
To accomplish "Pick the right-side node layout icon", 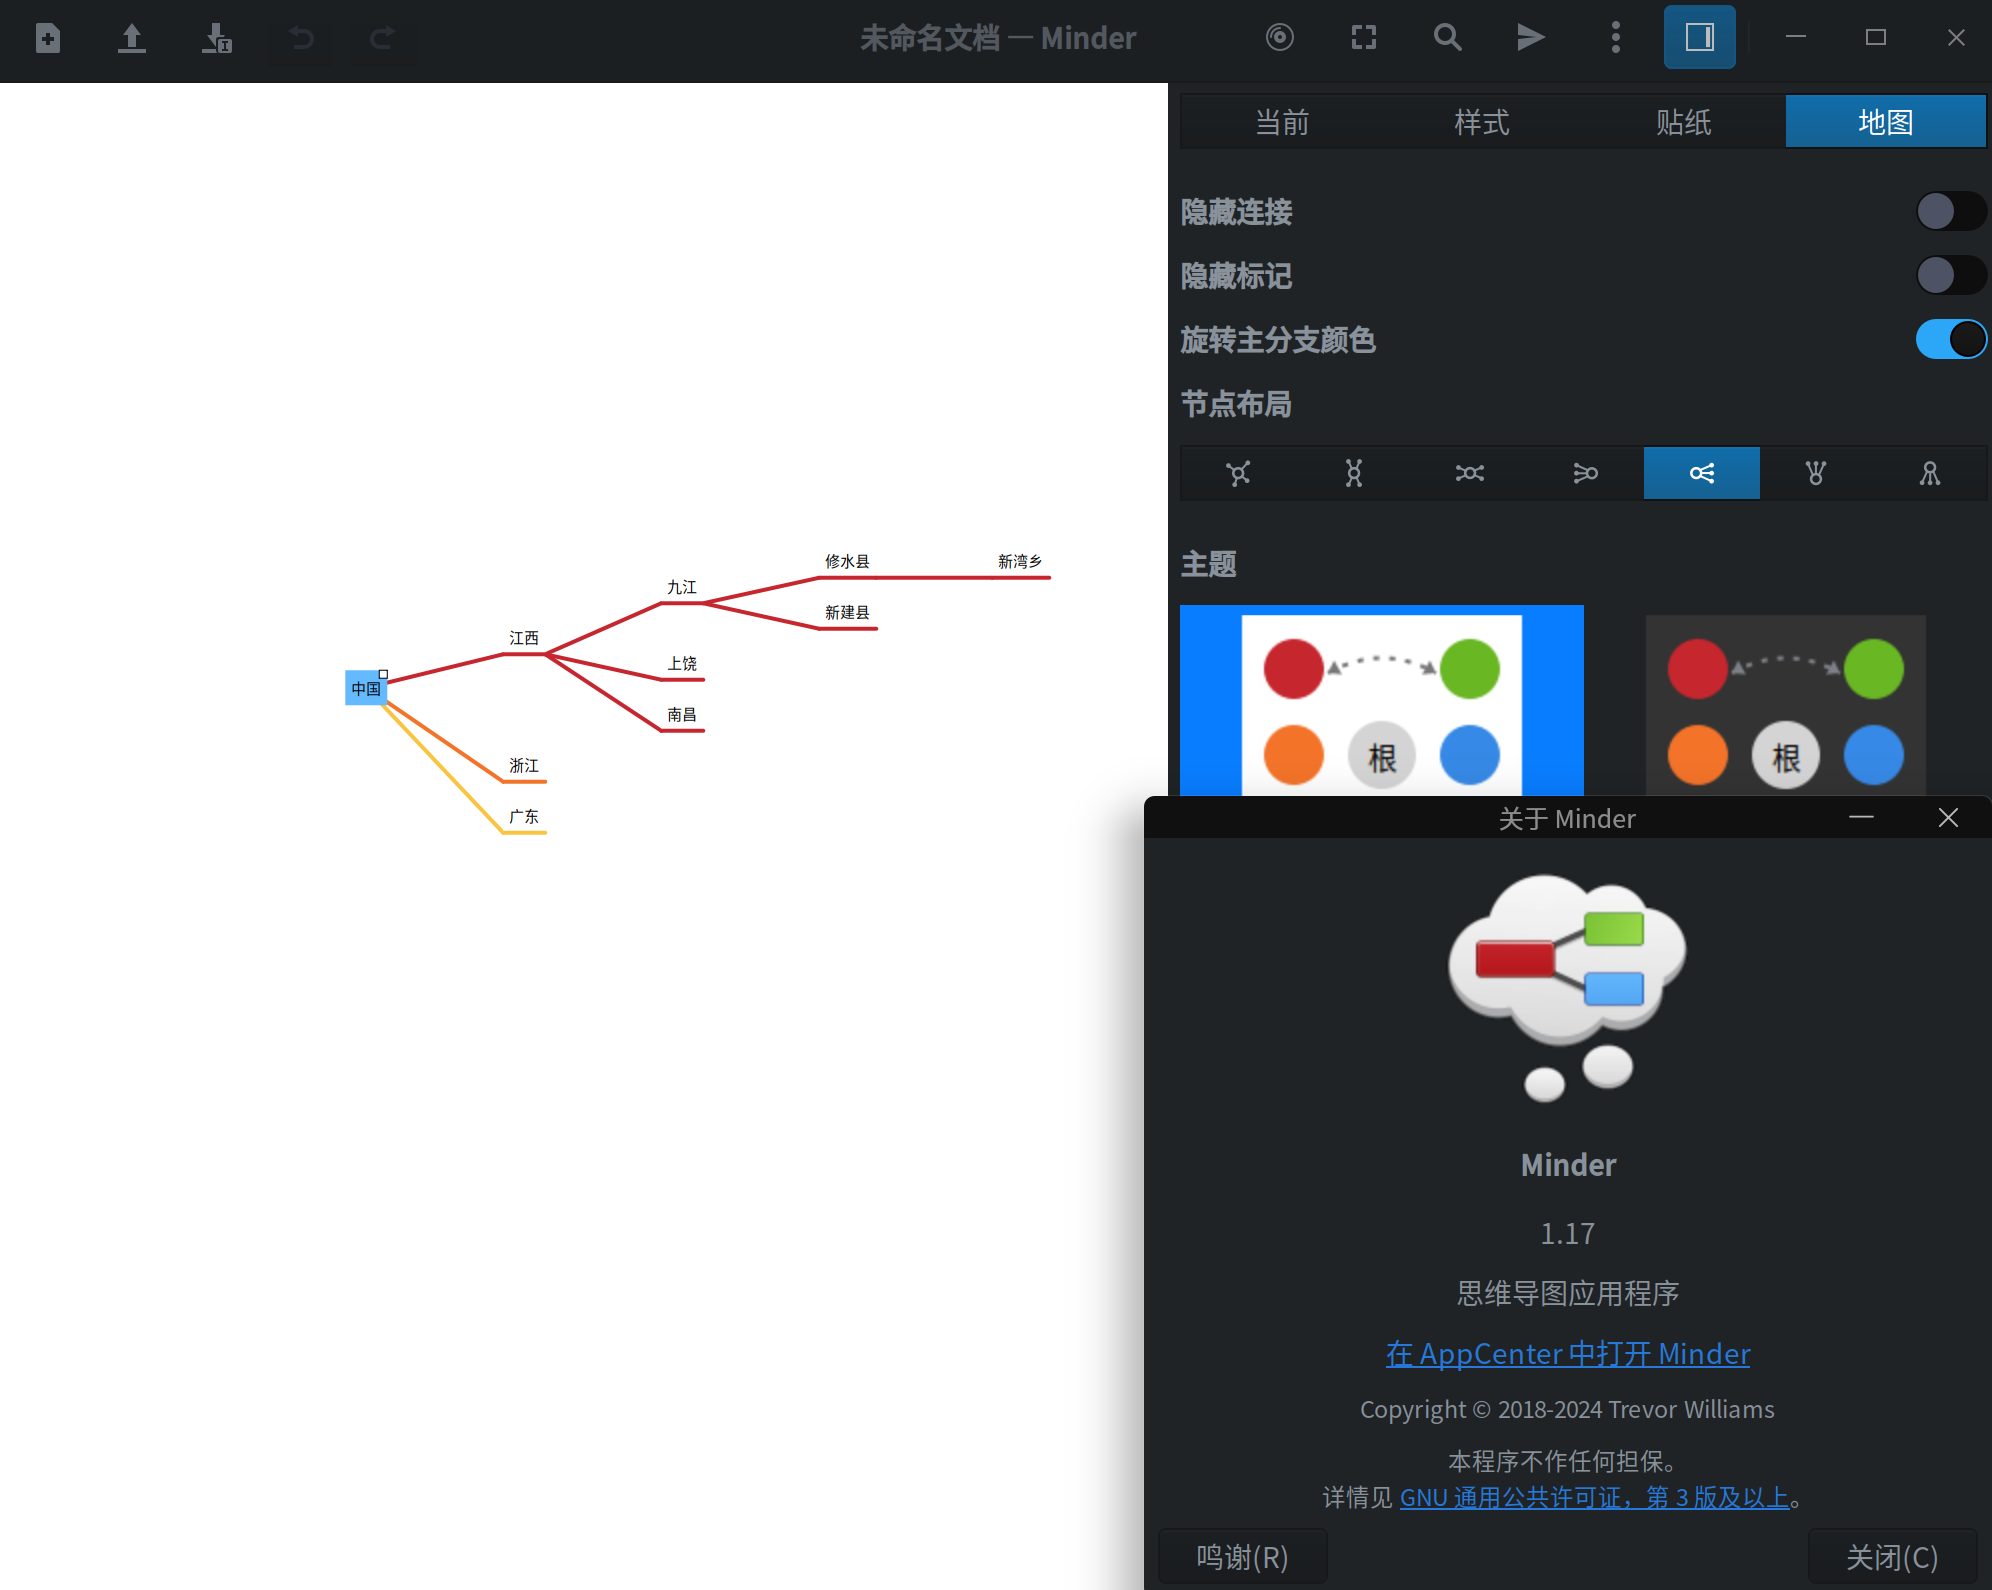I will coord(1702,473).
